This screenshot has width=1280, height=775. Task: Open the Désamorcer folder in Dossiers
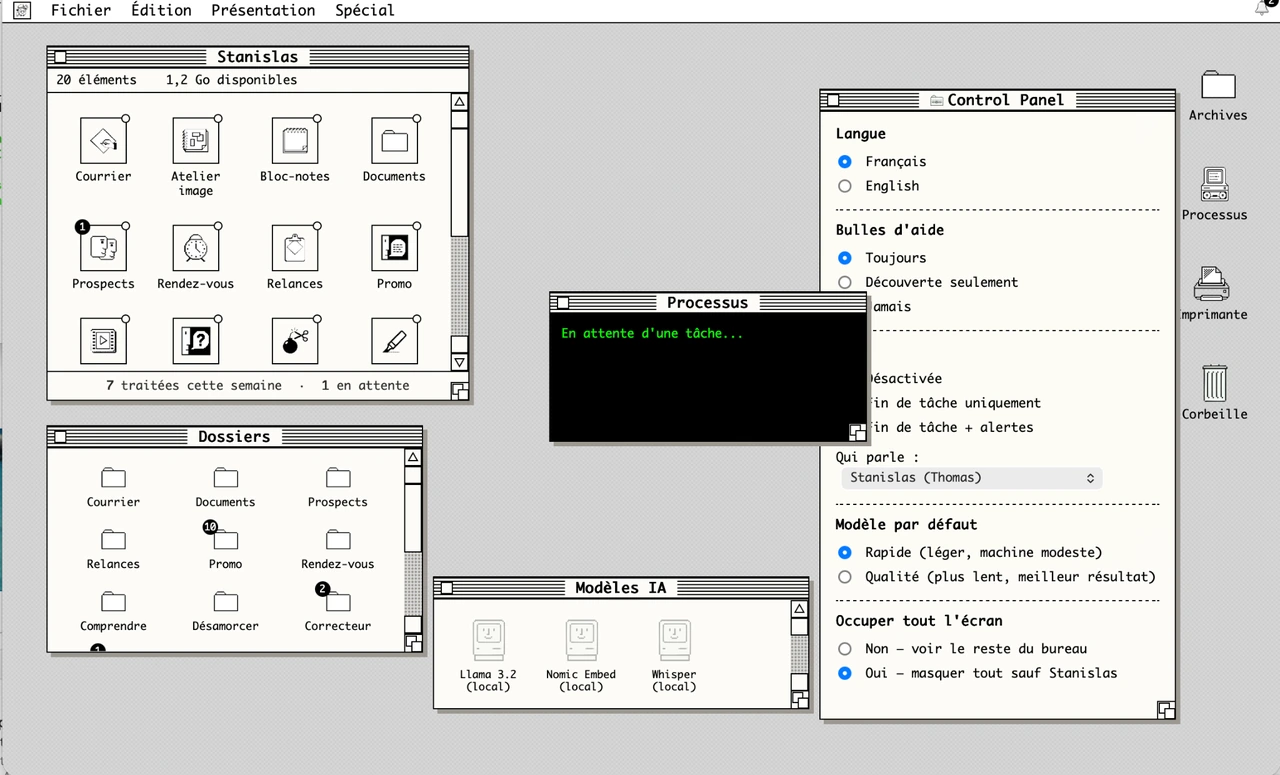(x=225, y=602)
